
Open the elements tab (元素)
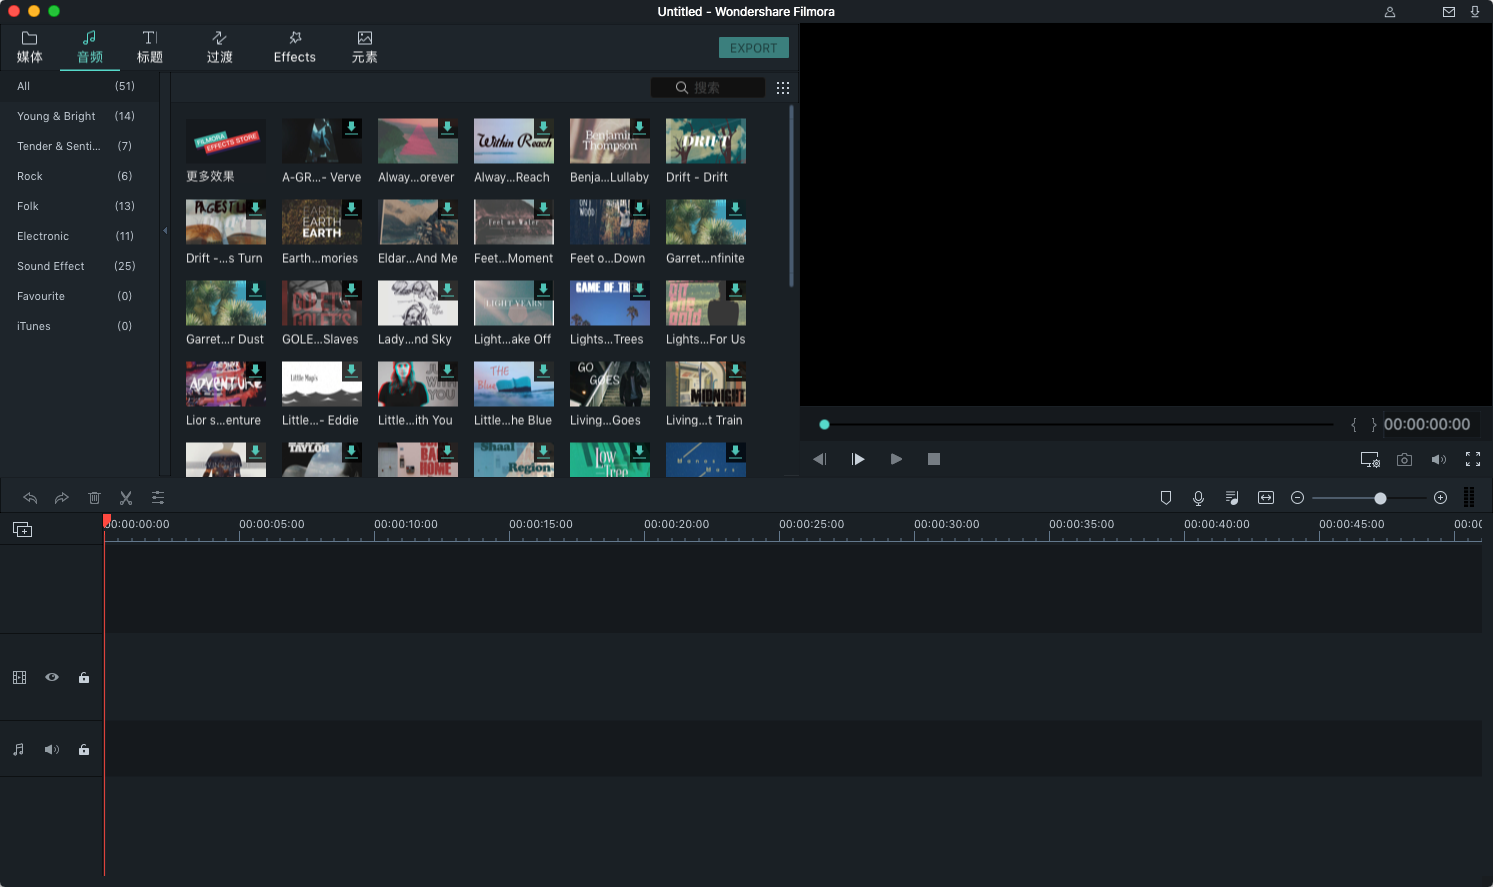pyautogui.click(x=365, y=47)
